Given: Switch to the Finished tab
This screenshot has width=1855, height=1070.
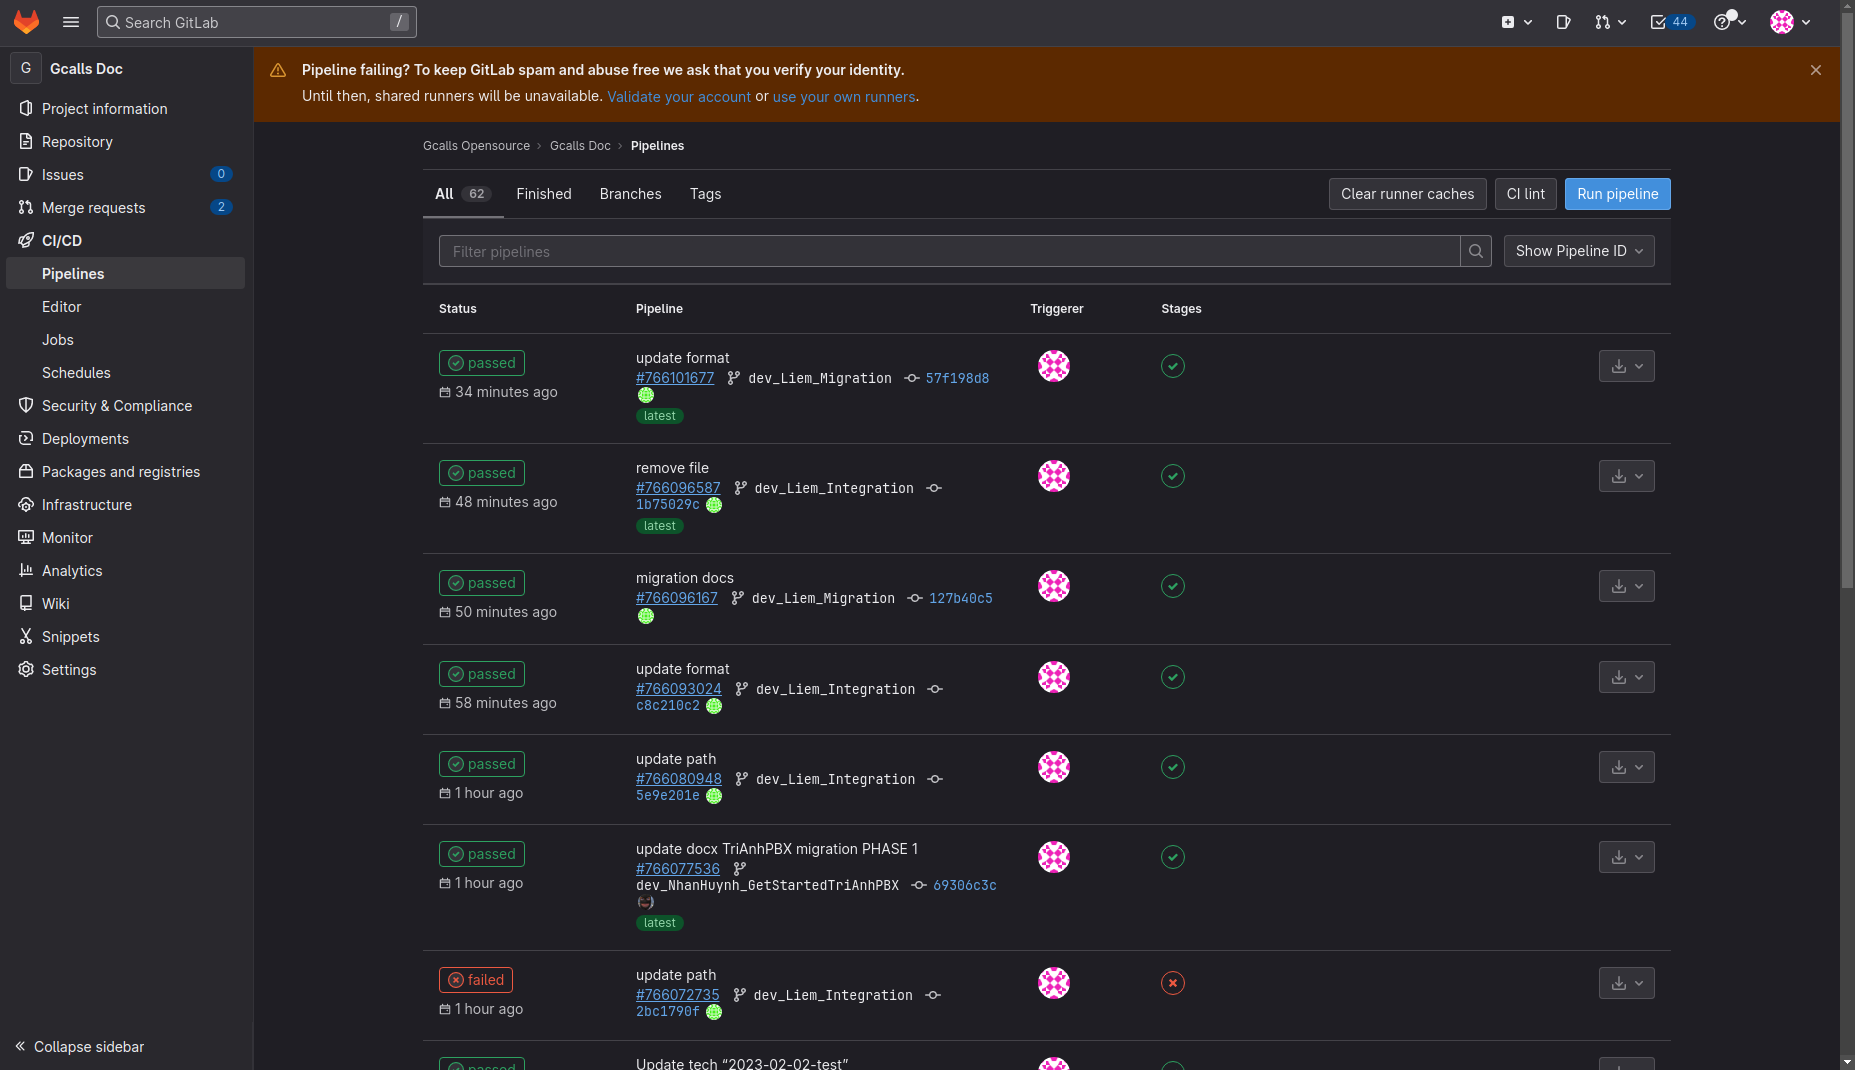Looking at the screenshot, I should click(544, 194).
